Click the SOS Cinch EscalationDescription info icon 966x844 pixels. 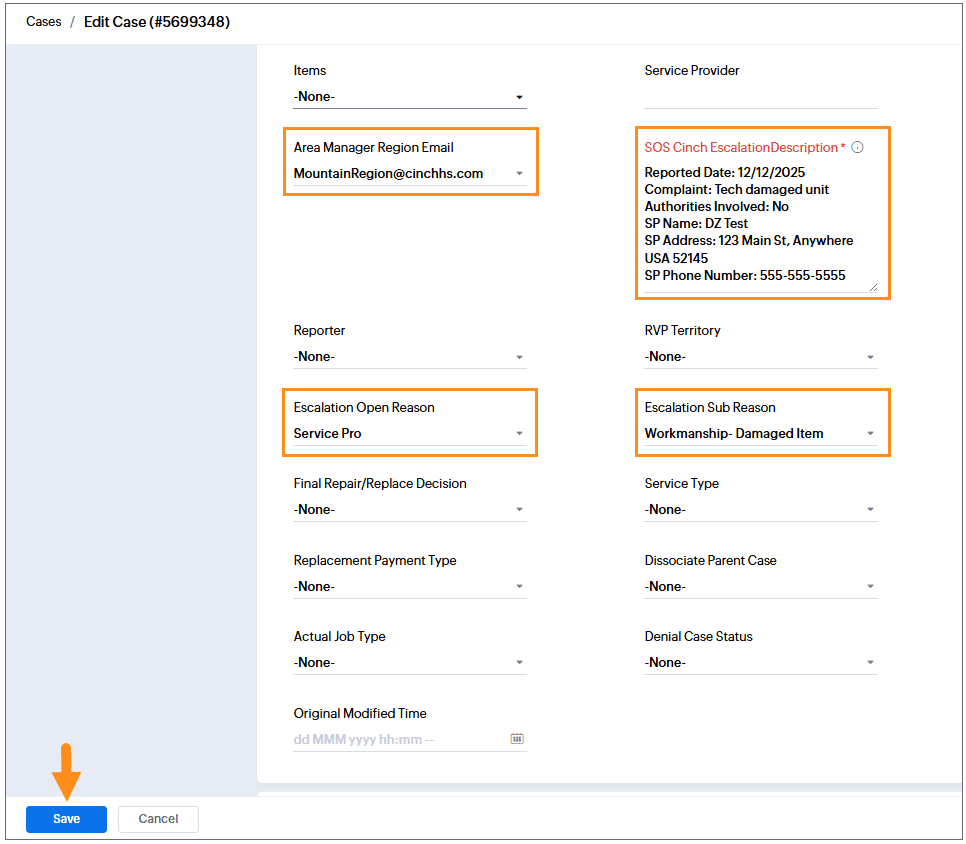coord(858,147)
